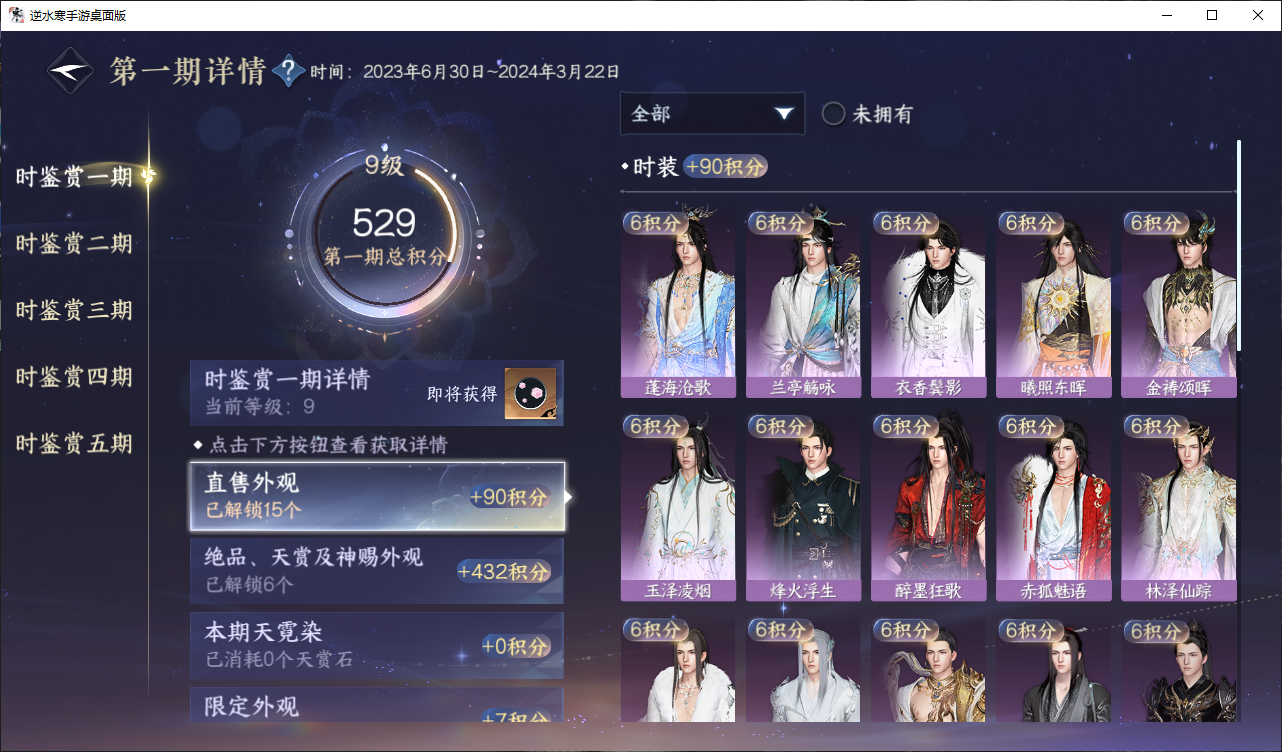The image size is (1282, 752).
Task: Select the 蓬海沧歌 outfit thumbnail
Action: point(678,304)
